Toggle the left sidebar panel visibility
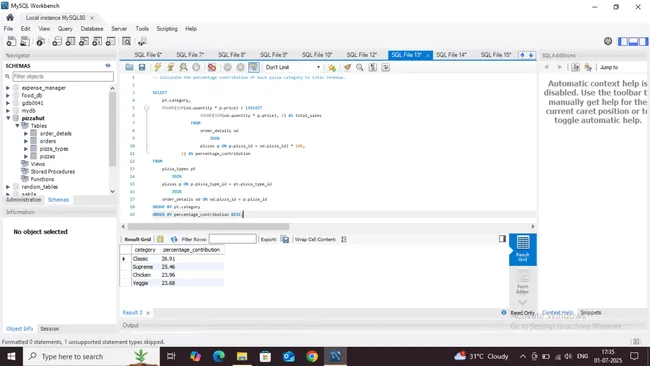This screenshot has width=650, height=366. point(623,41)
